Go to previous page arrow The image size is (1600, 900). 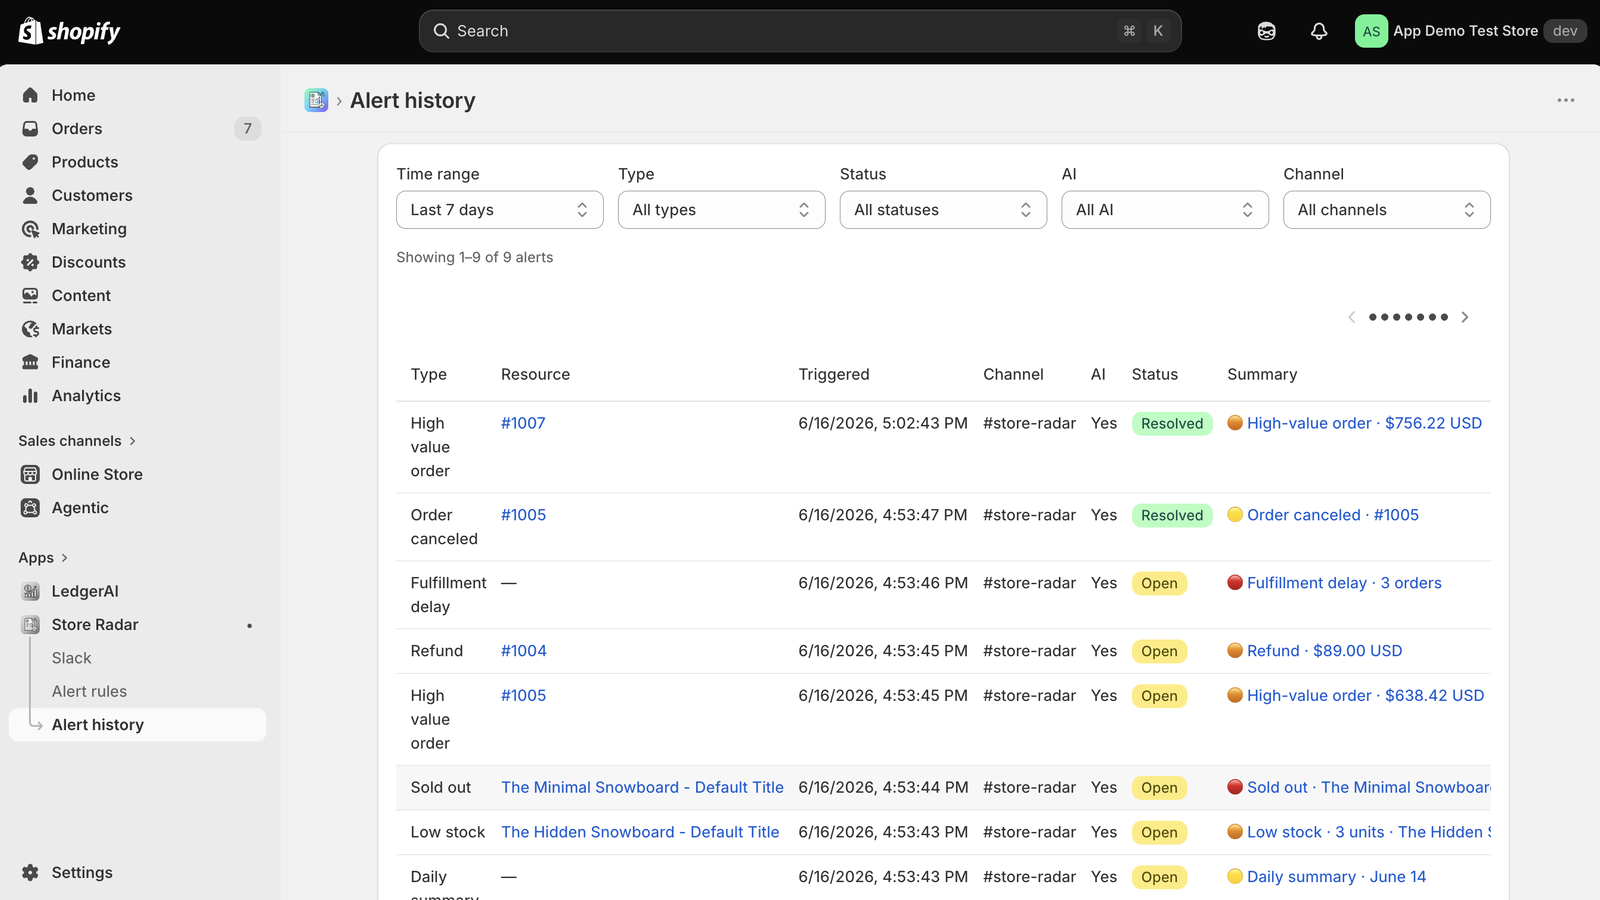point(1352,317)
